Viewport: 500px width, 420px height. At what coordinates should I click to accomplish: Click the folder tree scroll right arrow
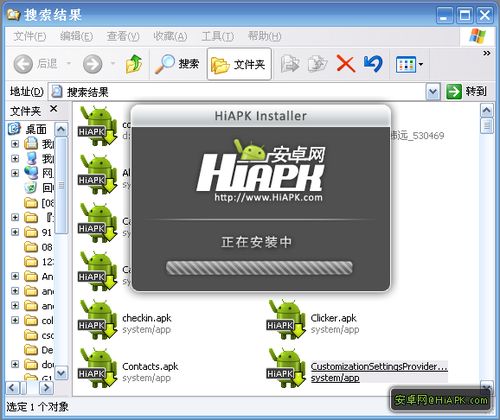46,388
